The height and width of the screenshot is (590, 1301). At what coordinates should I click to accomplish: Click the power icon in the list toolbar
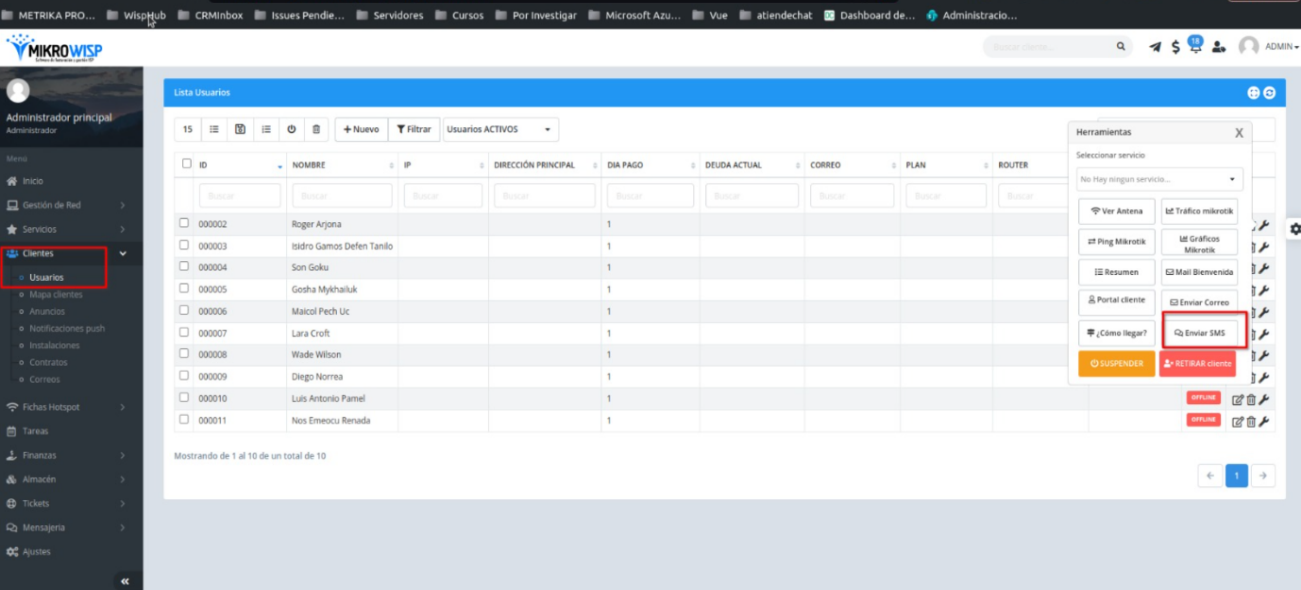291,129
